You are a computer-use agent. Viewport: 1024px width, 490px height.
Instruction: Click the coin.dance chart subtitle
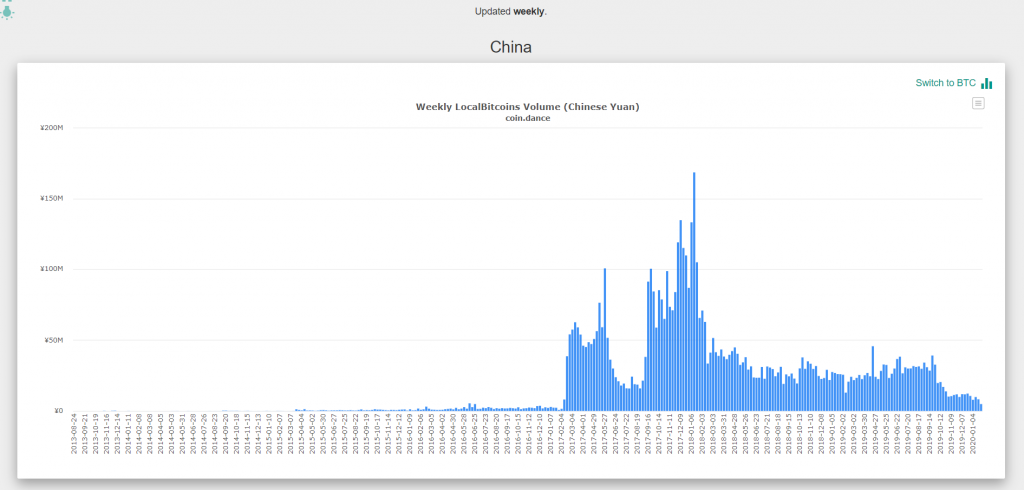(527, 119)
